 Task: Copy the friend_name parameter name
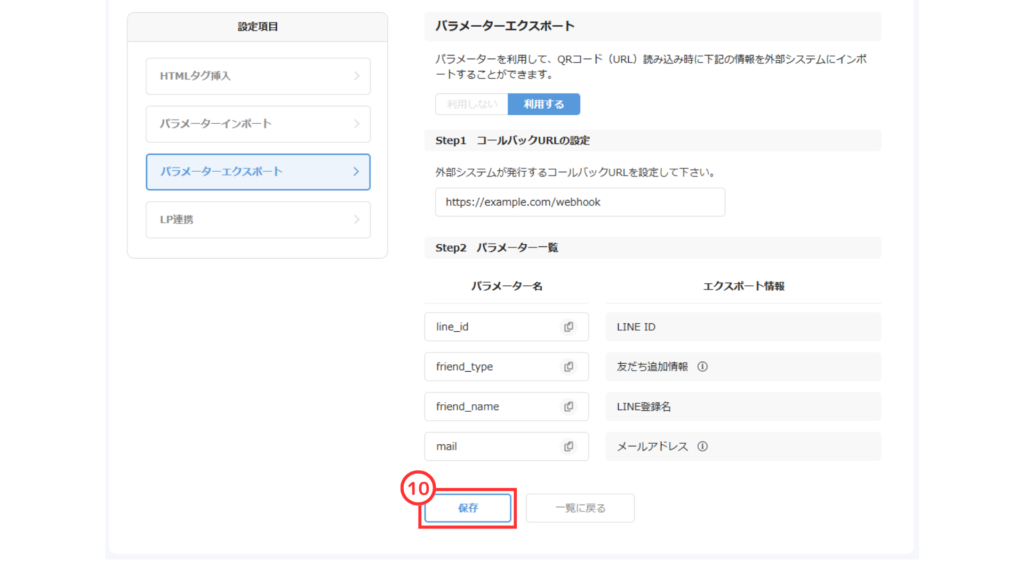coord(568,407)
